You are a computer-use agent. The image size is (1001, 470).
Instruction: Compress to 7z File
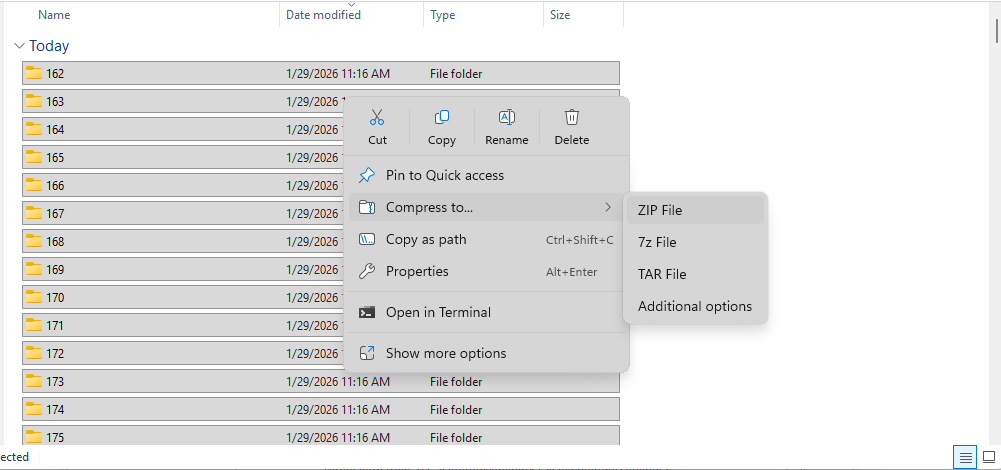pyautogui.click(x=695, y=242)
